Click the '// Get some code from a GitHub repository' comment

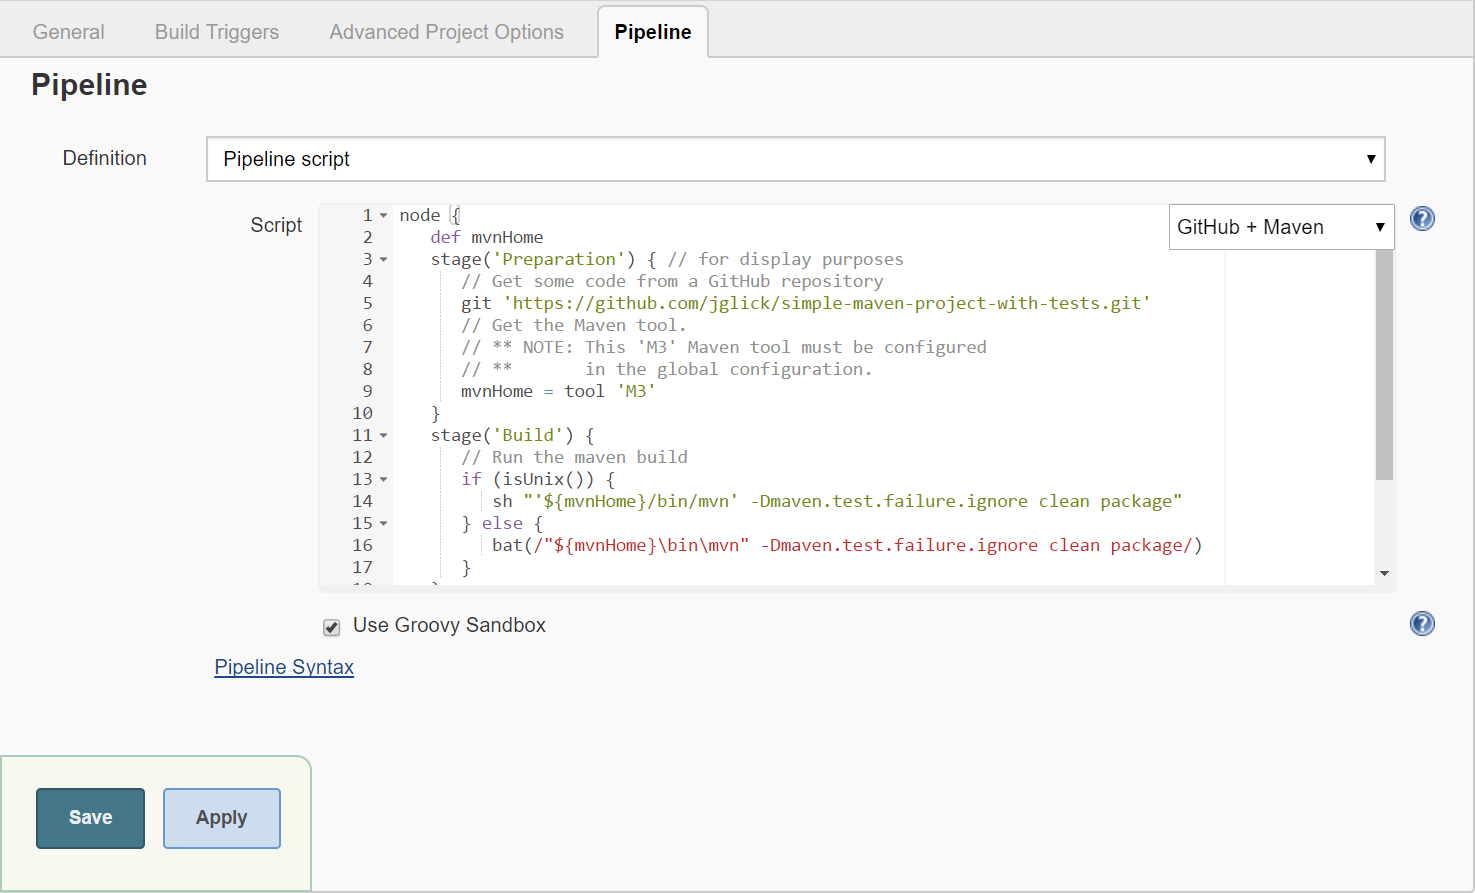[672, 281]
